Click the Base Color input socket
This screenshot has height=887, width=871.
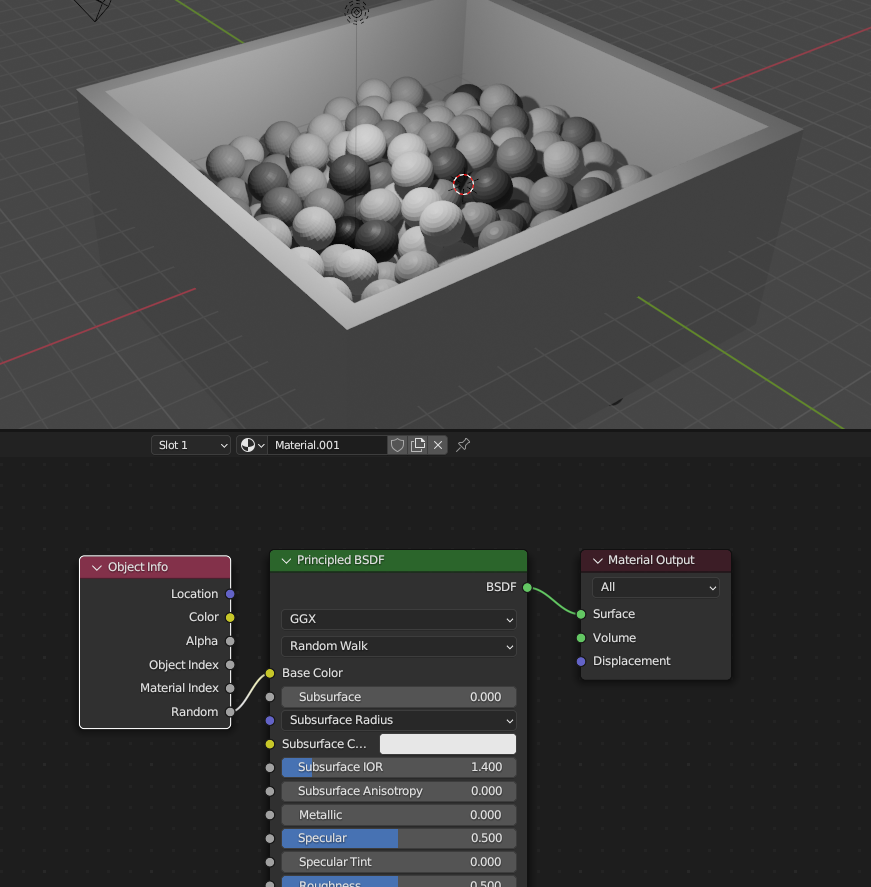pyautogui.click(x=270, y=673)
